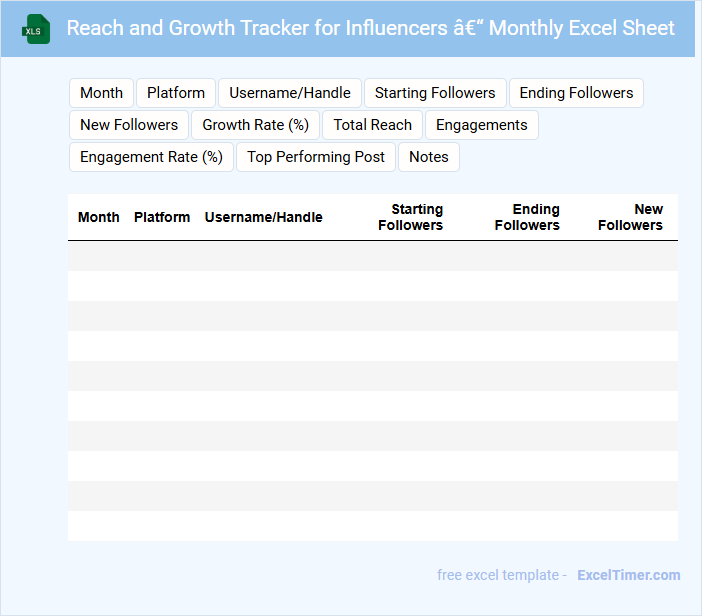Image resolution: width=702 pixels, height=616 pixels.
Task: Choose the Starting Followers tag
Action: pos(435,93)
